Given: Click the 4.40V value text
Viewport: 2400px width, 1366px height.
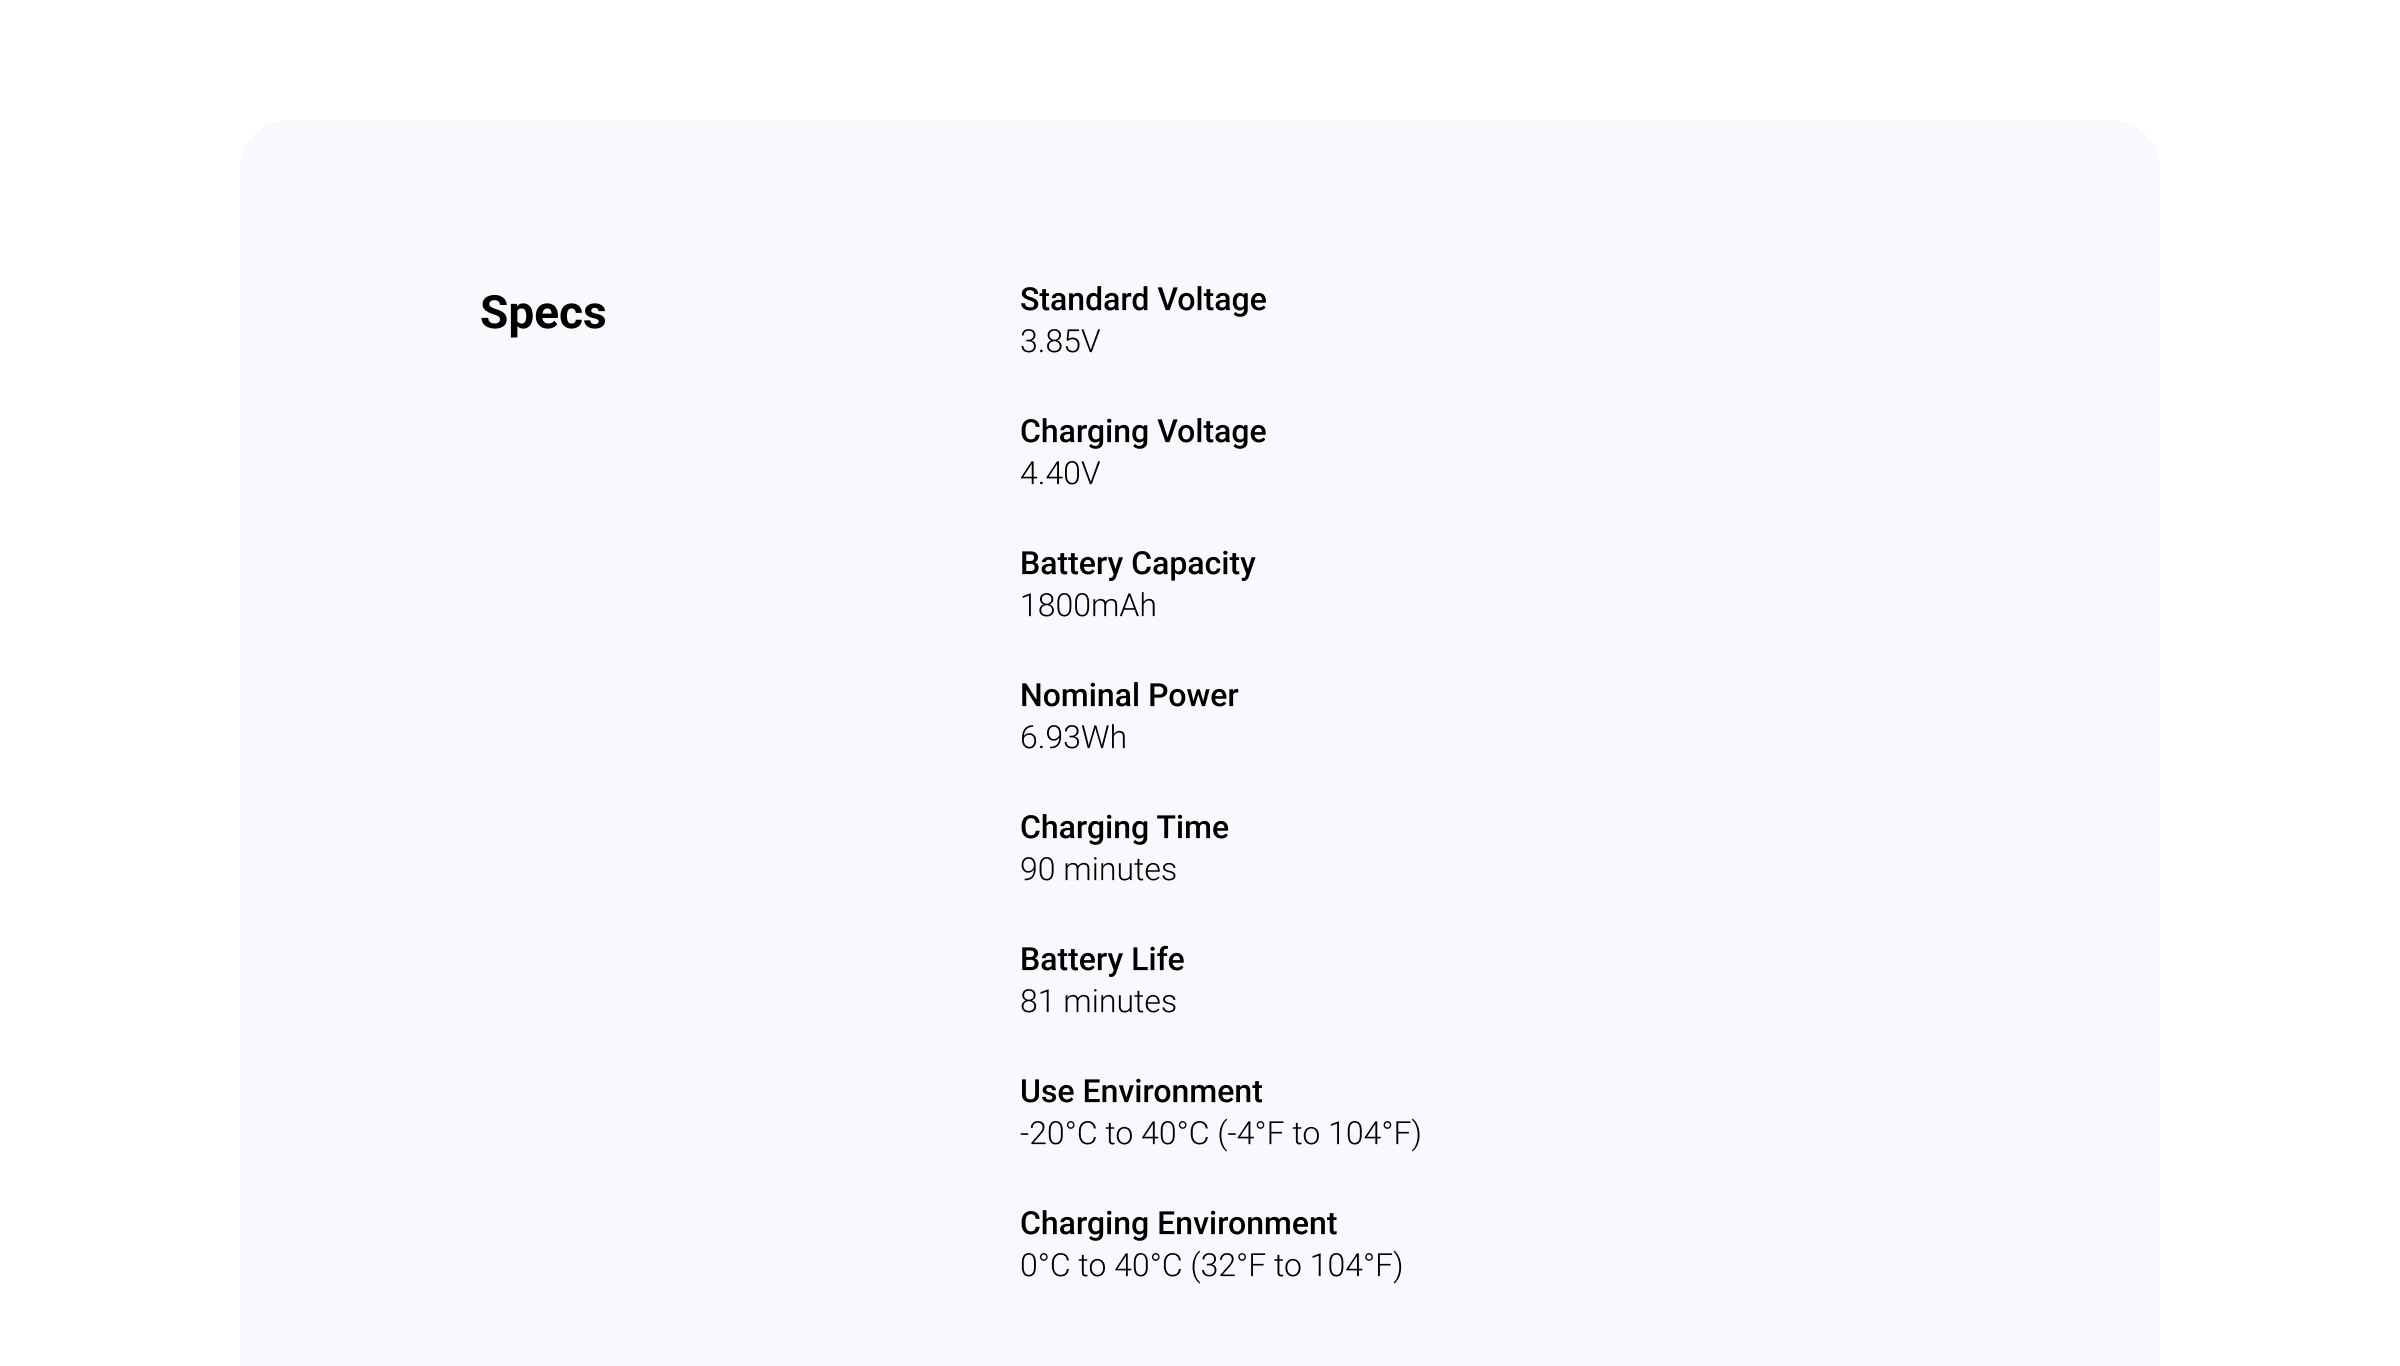Looking at the screenshot, I should [x=1060, y=473].
